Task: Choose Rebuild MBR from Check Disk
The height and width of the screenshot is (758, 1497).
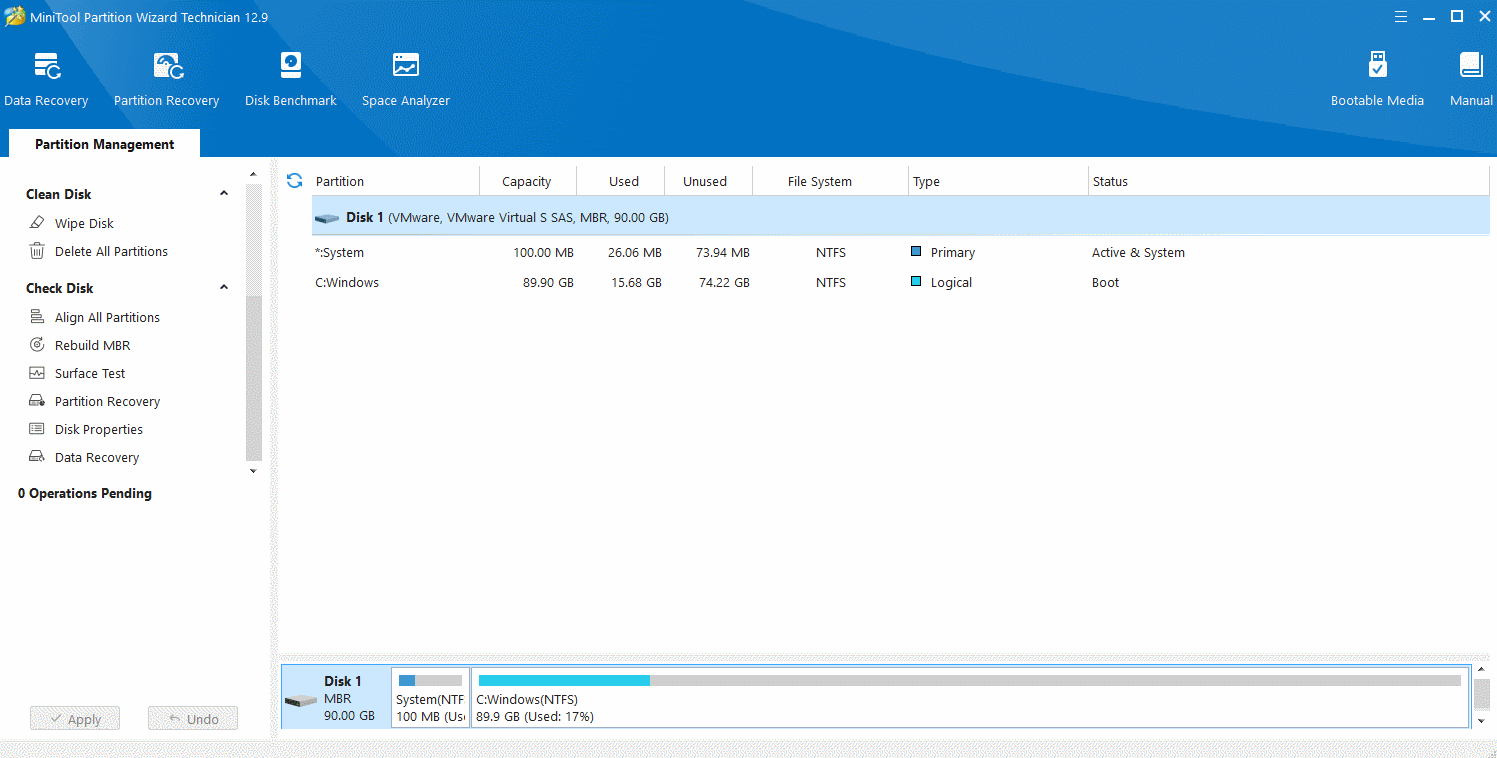Action: coord(92,346)
